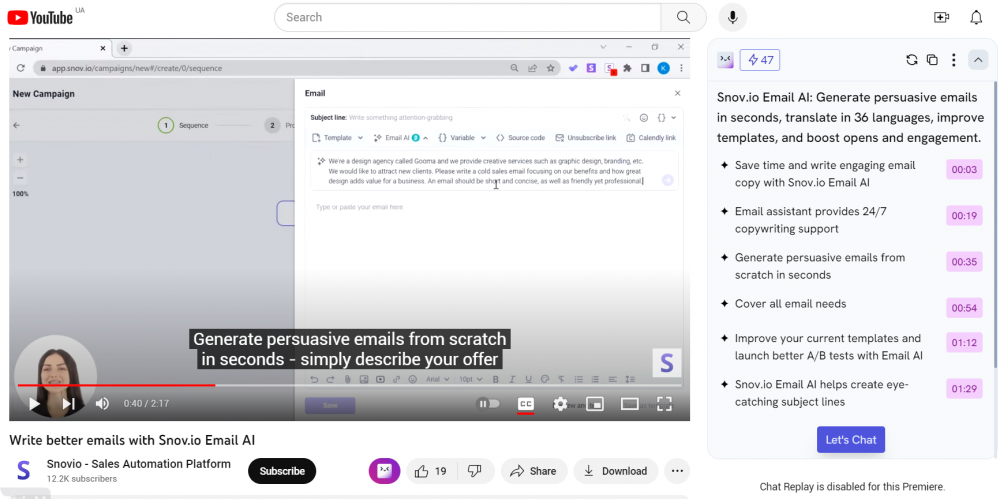Mute the video volume

[102, 403]
